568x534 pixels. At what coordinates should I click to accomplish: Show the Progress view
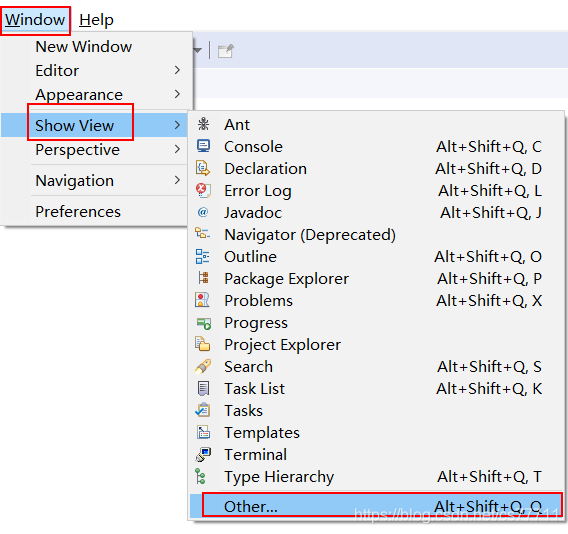[377, 322]
